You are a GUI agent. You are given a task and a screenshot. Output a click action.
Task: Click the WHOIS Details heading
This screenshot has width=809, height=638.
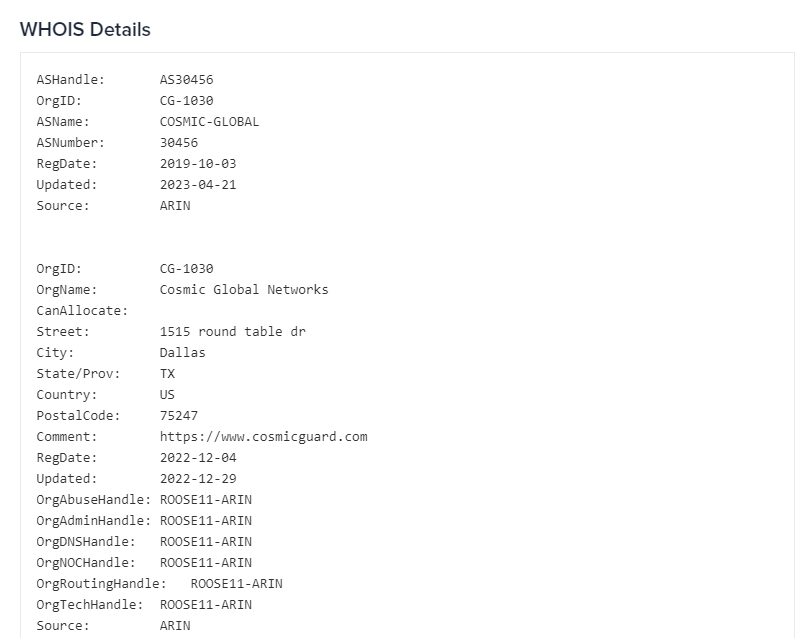tap(85, 29)
